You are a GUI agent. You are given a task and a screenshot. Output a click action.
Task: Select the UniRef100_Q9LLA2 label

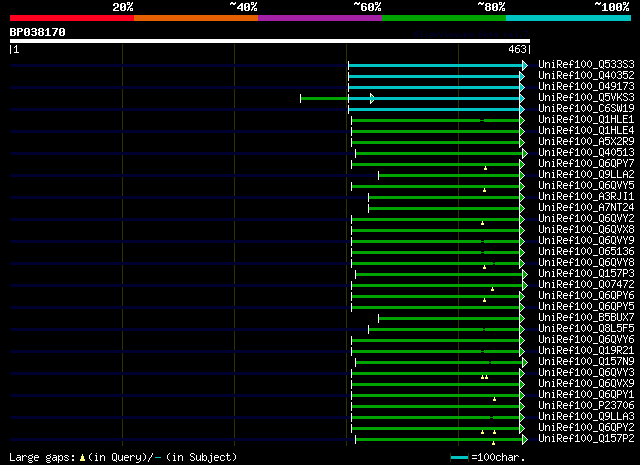586,175
